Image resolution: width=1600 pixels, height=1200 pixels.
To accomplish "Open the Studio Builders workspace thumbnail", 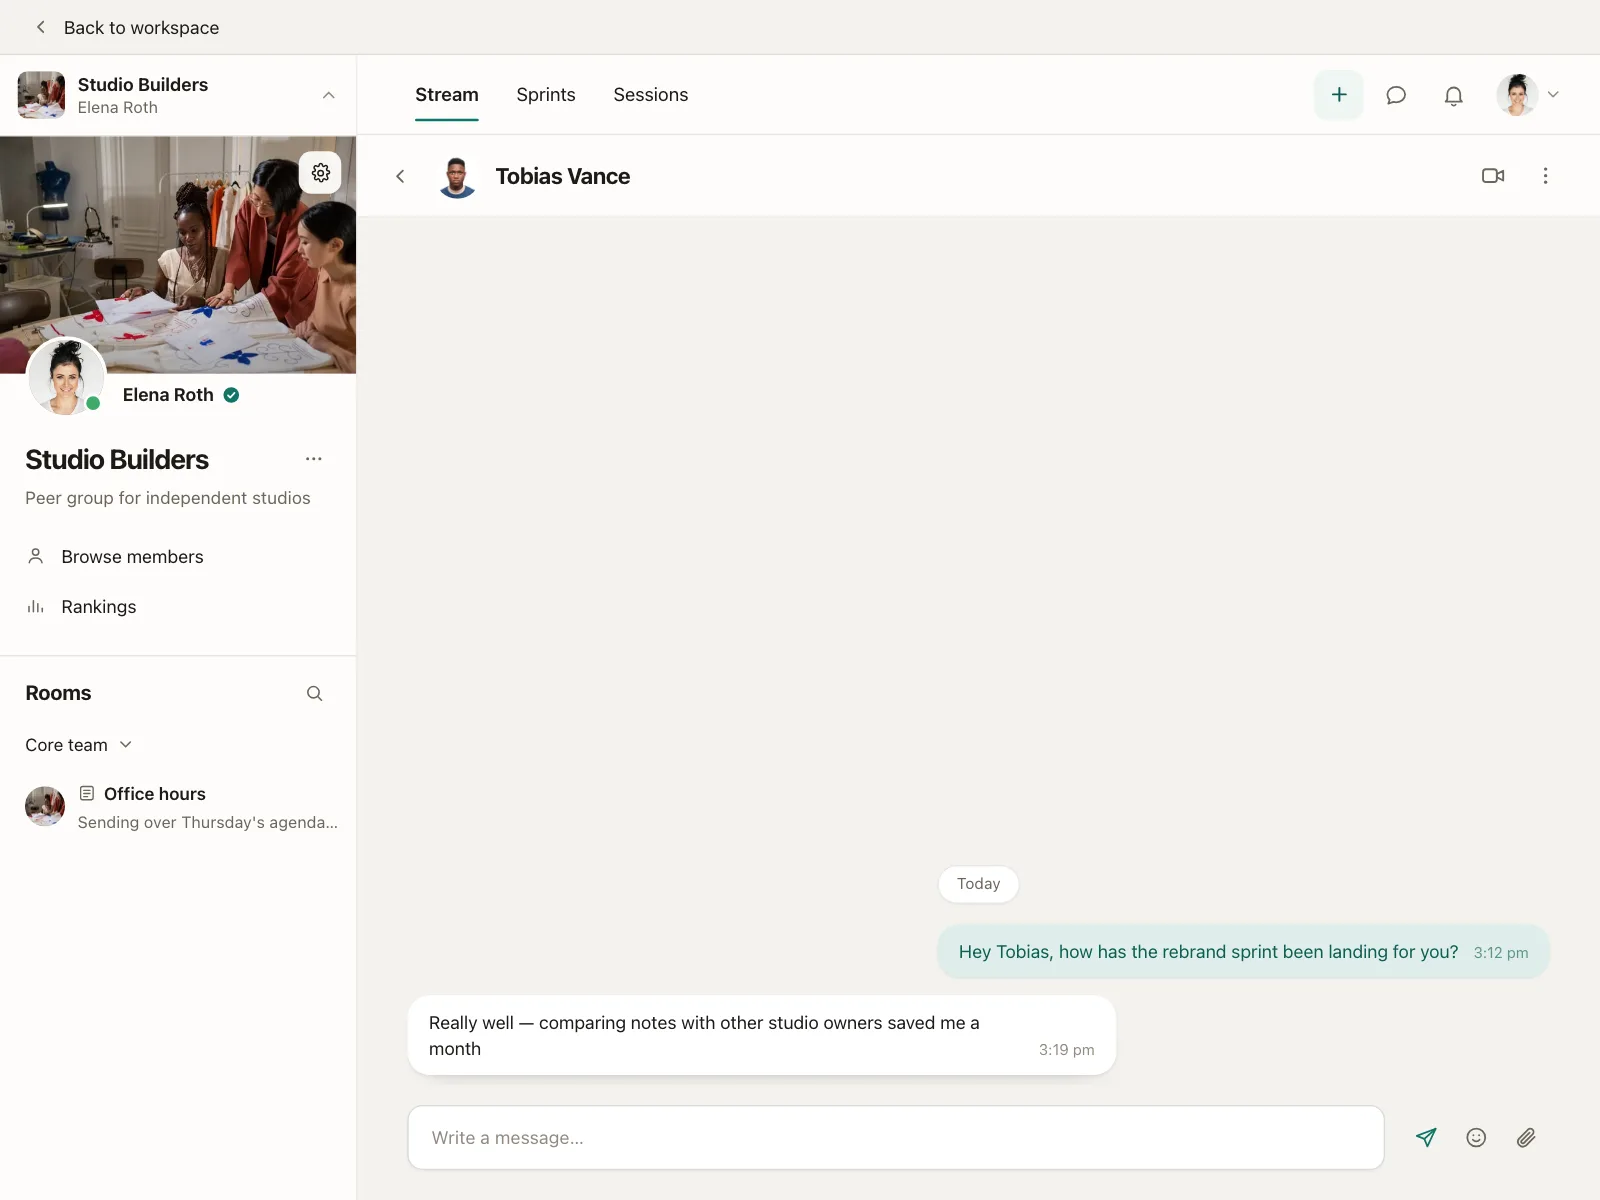I will pyautogui.click(x=41, y=95).
